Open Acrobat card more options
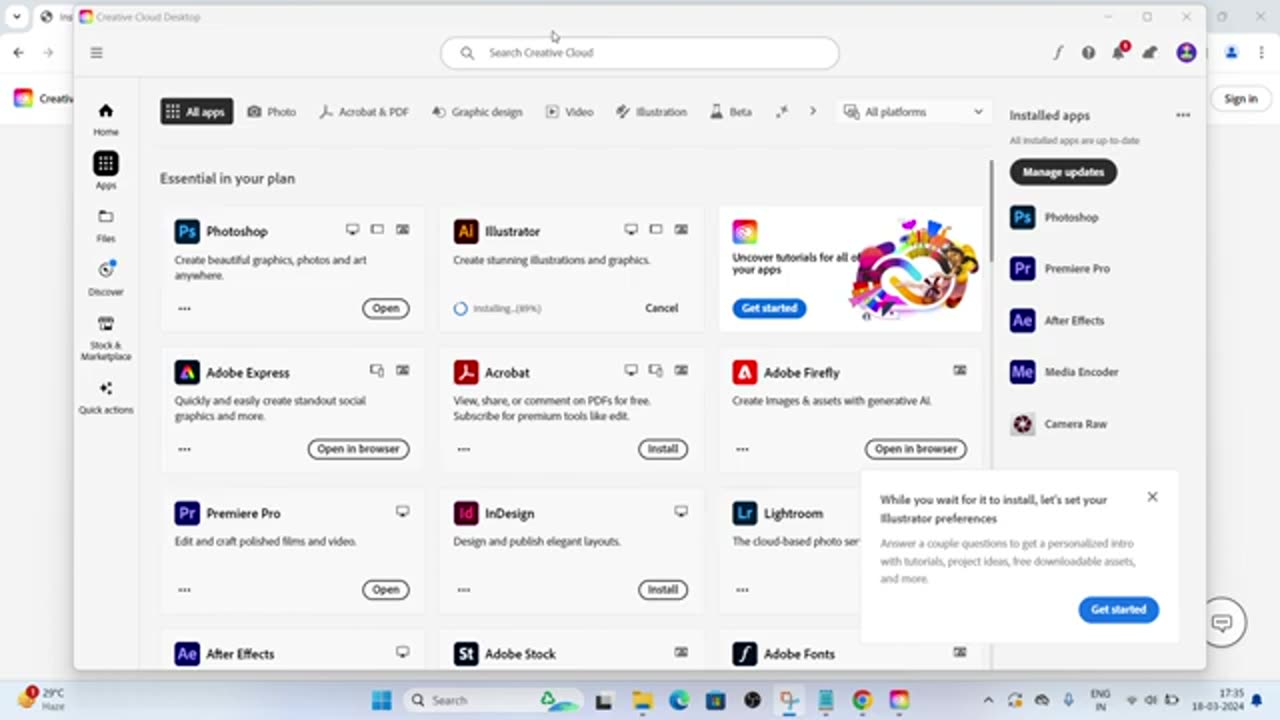 pos(463,449)
